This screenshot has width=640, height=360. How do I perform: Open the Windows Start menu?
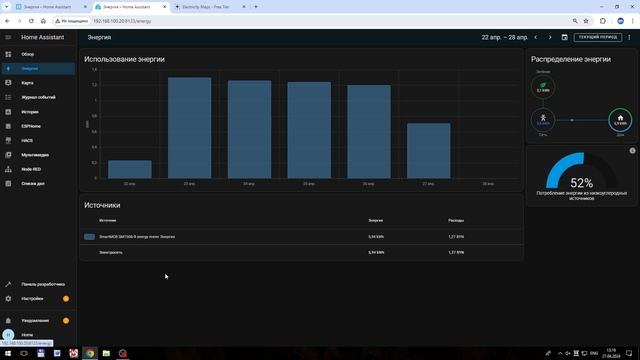pyautogui.click(x=8, y=353)
